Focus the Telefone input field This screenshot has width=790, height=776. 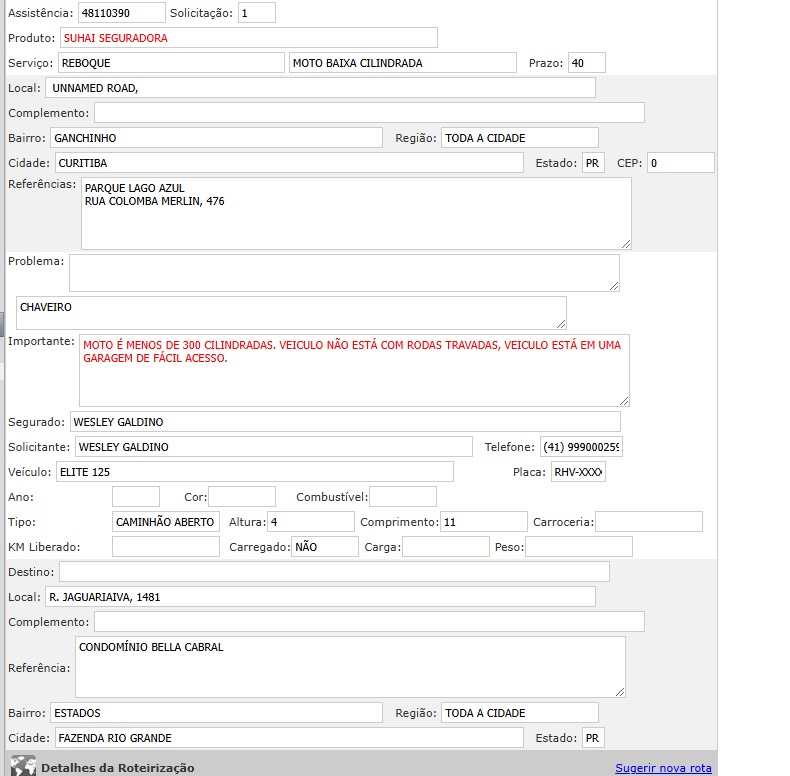coord(581,447)
